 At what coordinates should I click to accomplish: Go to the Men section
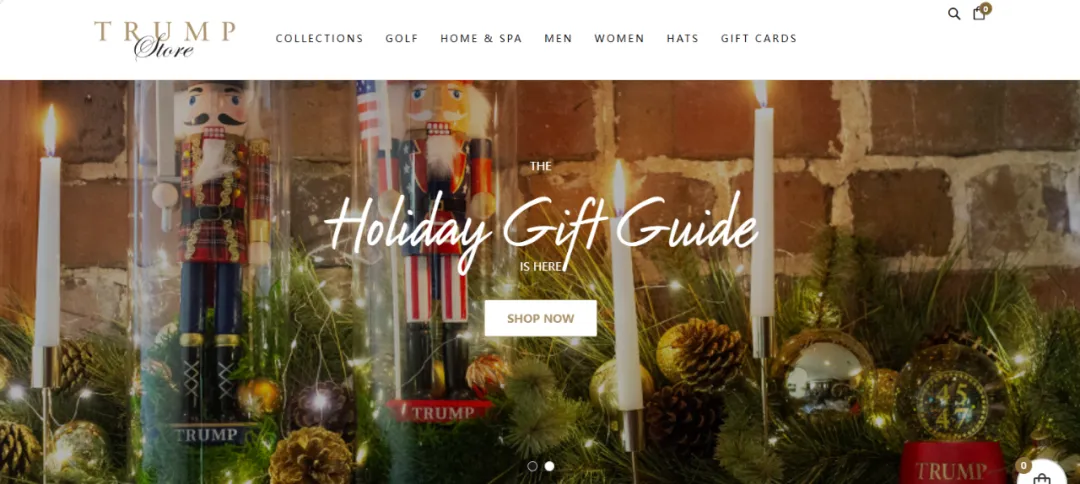(x=558, y=39)
